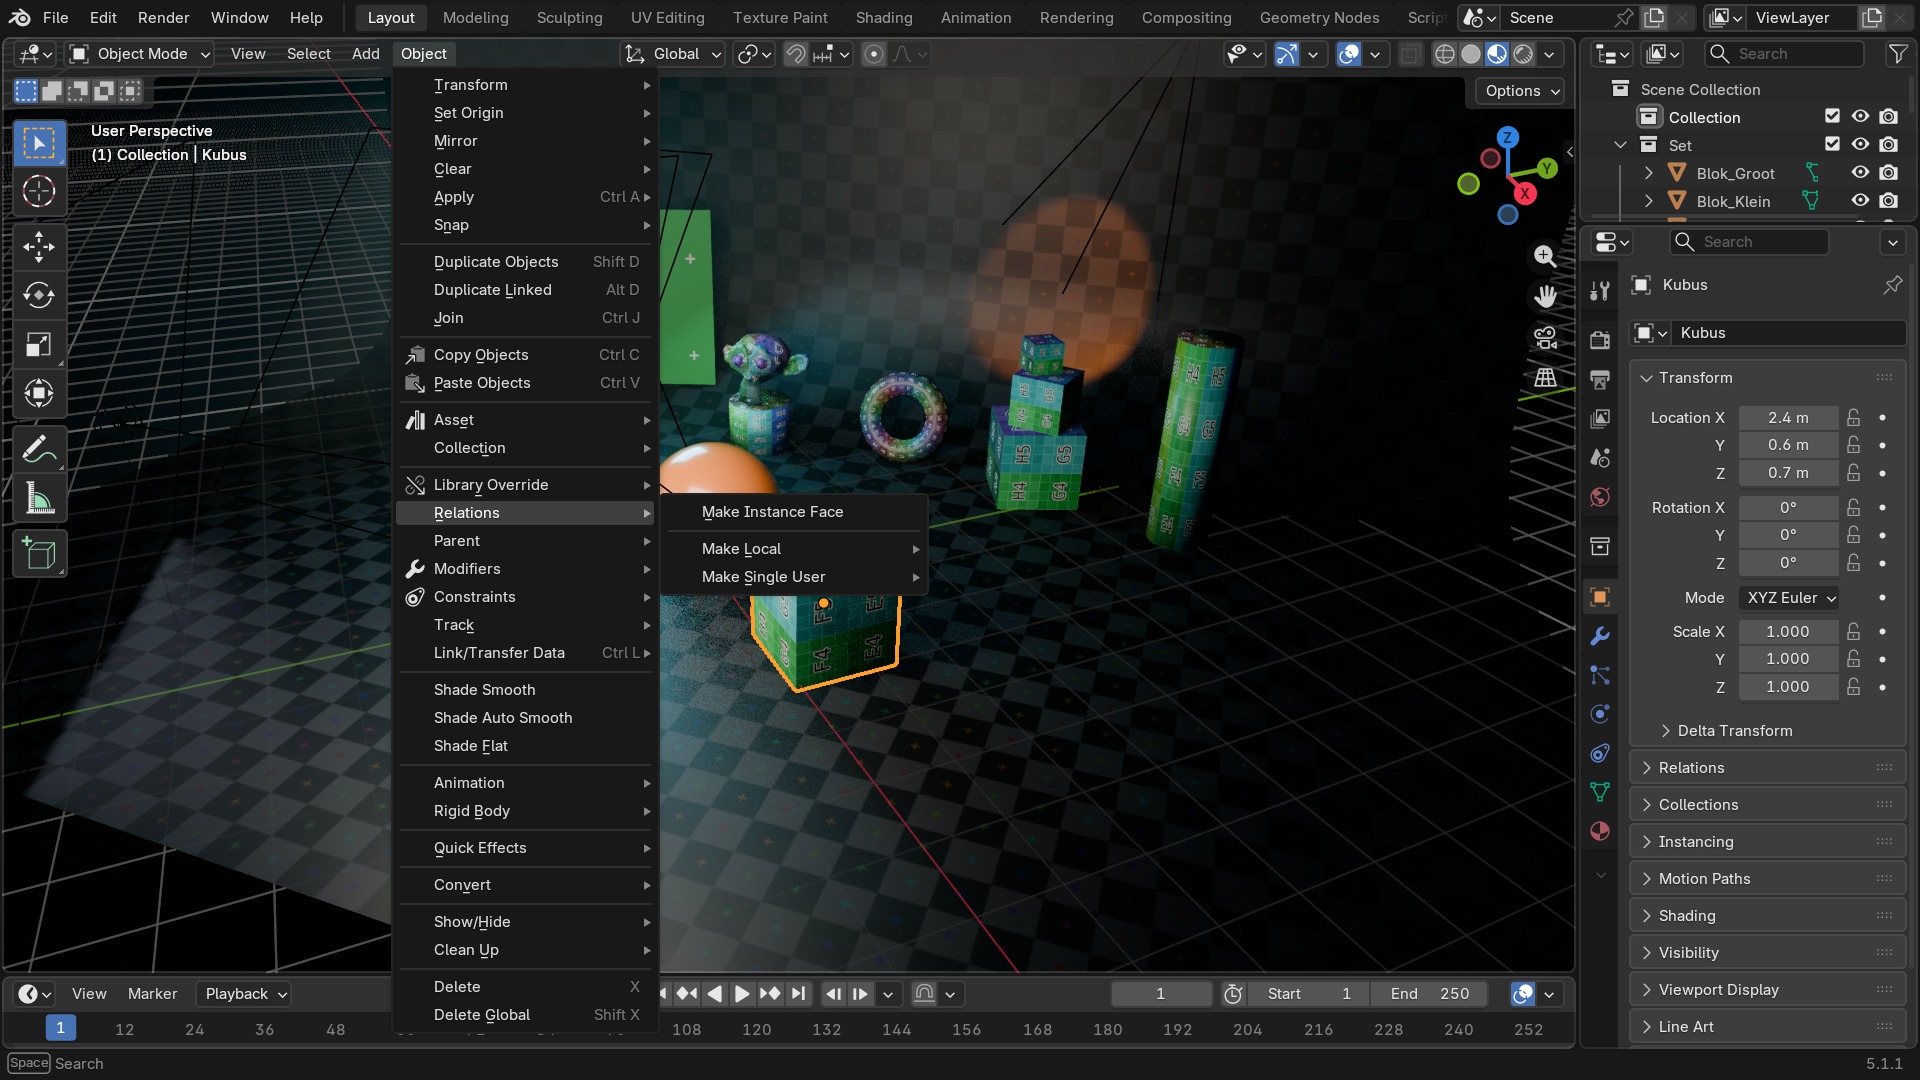Image resolution: width=1920 pixels, height=1080 pixels.
Task: Select the Rotate tool
Action: [x=39, y=295]
